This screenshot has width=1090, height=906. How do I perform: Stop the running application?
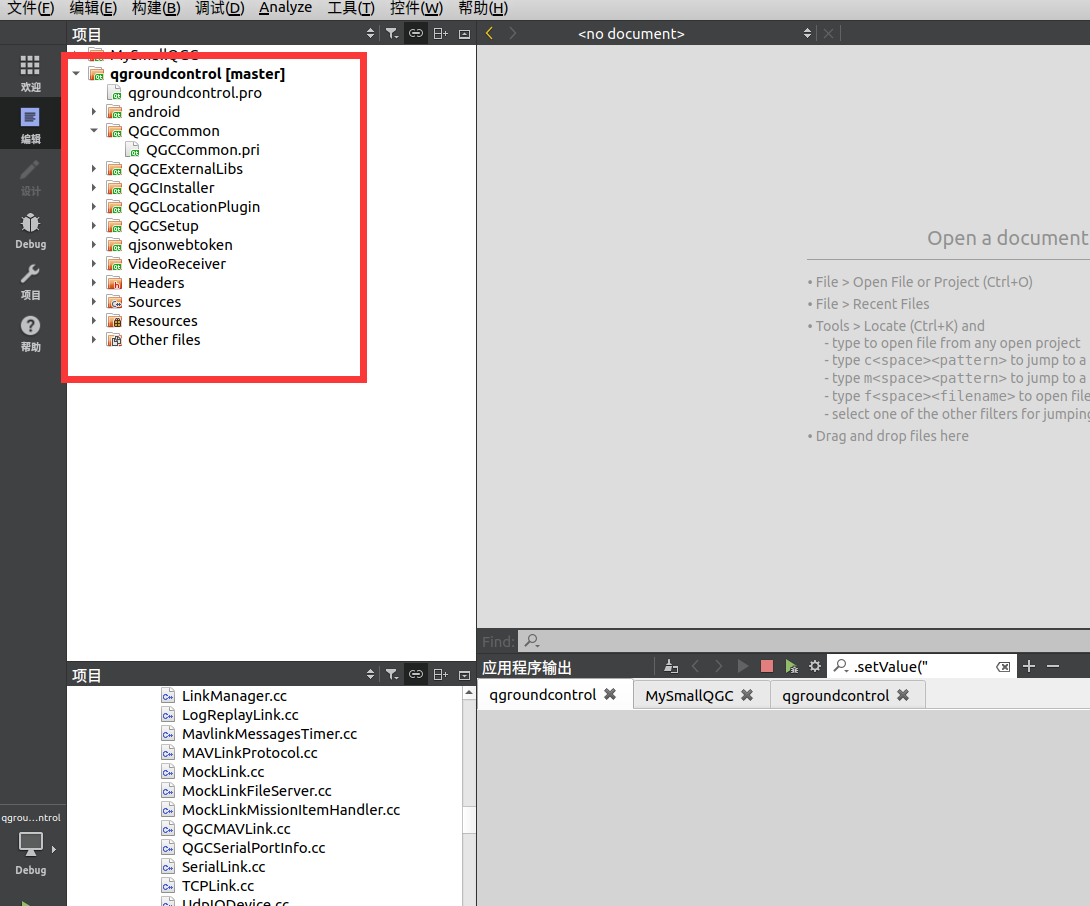(x=767, y=666)
